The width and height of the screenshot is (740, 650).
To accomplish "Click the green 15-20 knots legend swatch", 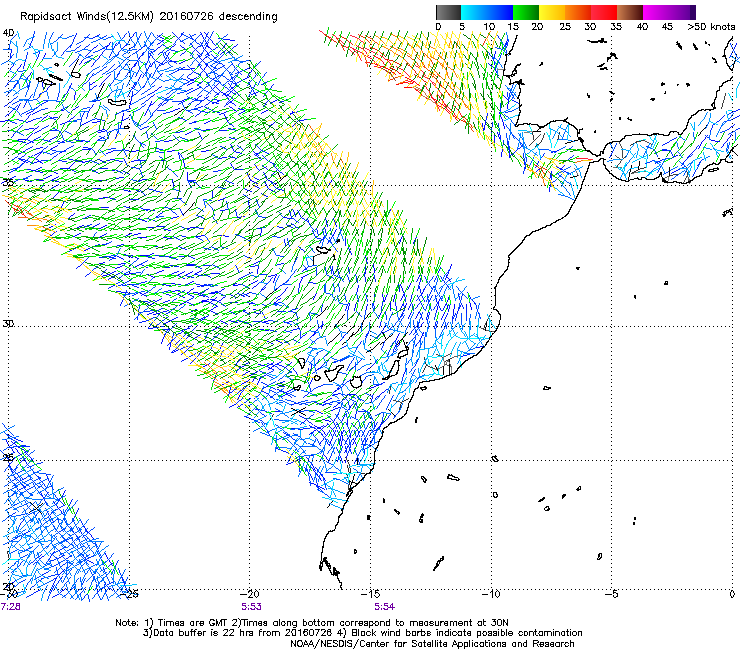I will (526, 12).
